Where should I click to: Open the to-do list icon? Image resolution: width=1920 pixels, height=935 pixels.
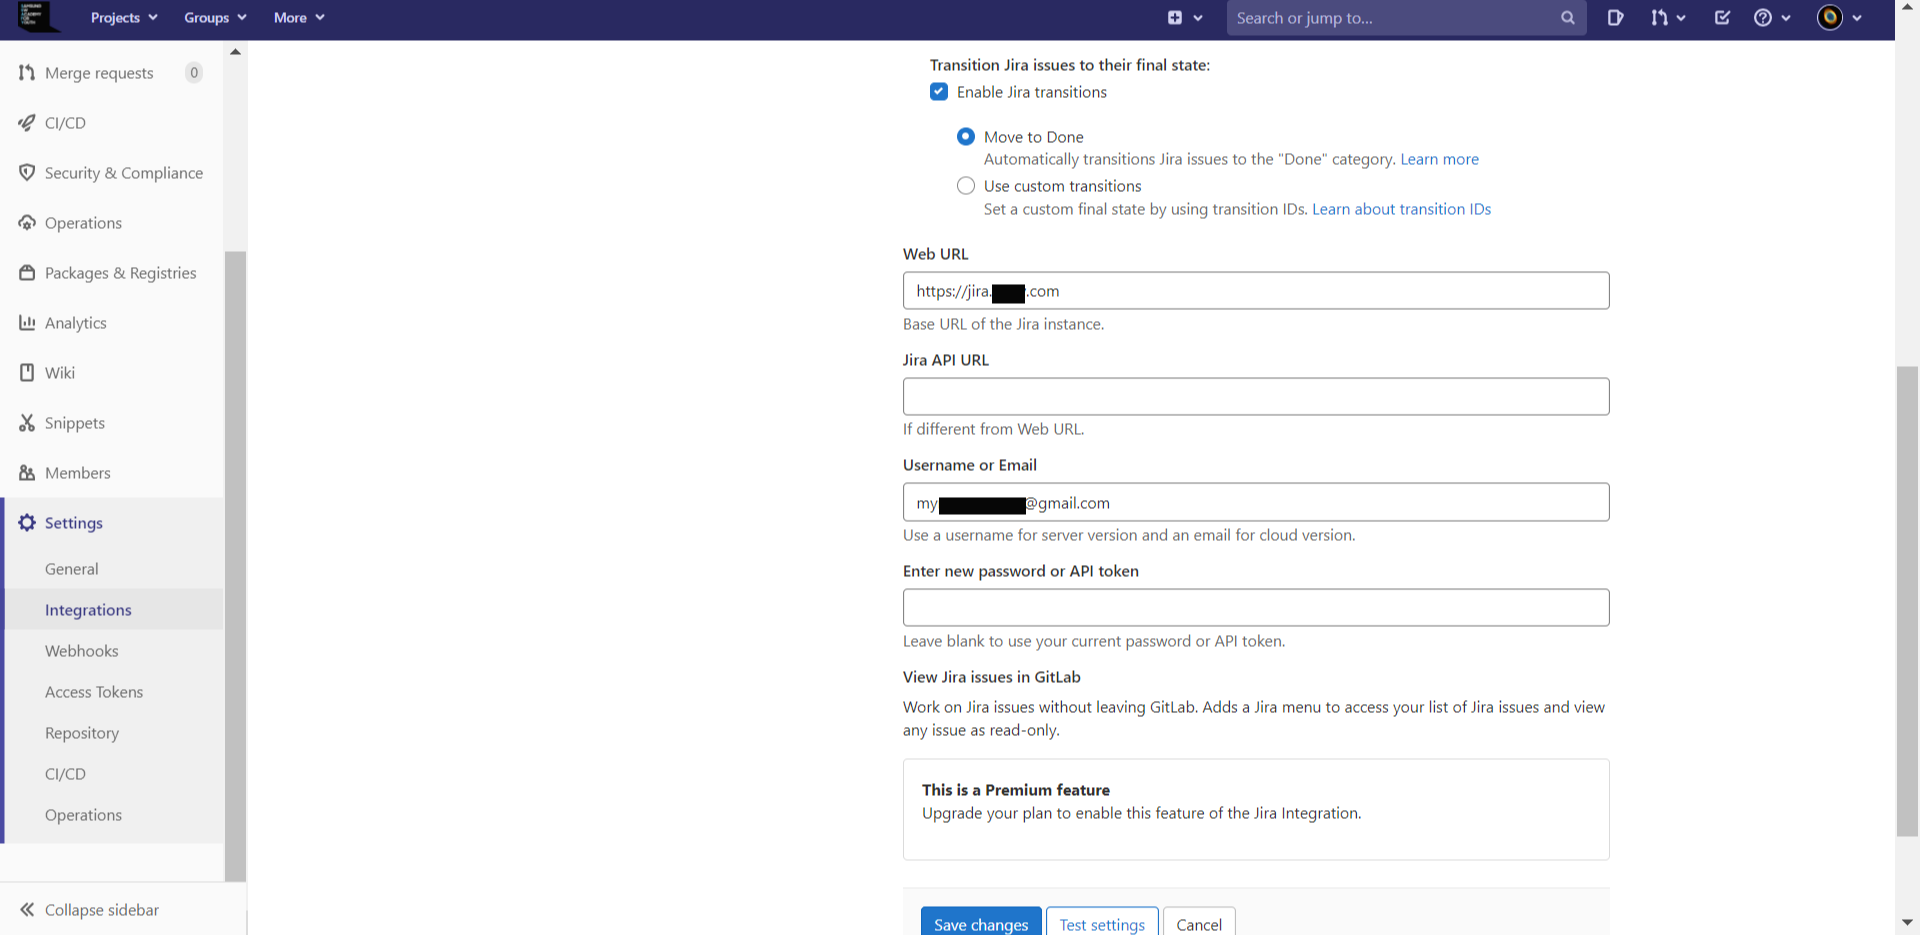click(x=1722, y=18)
